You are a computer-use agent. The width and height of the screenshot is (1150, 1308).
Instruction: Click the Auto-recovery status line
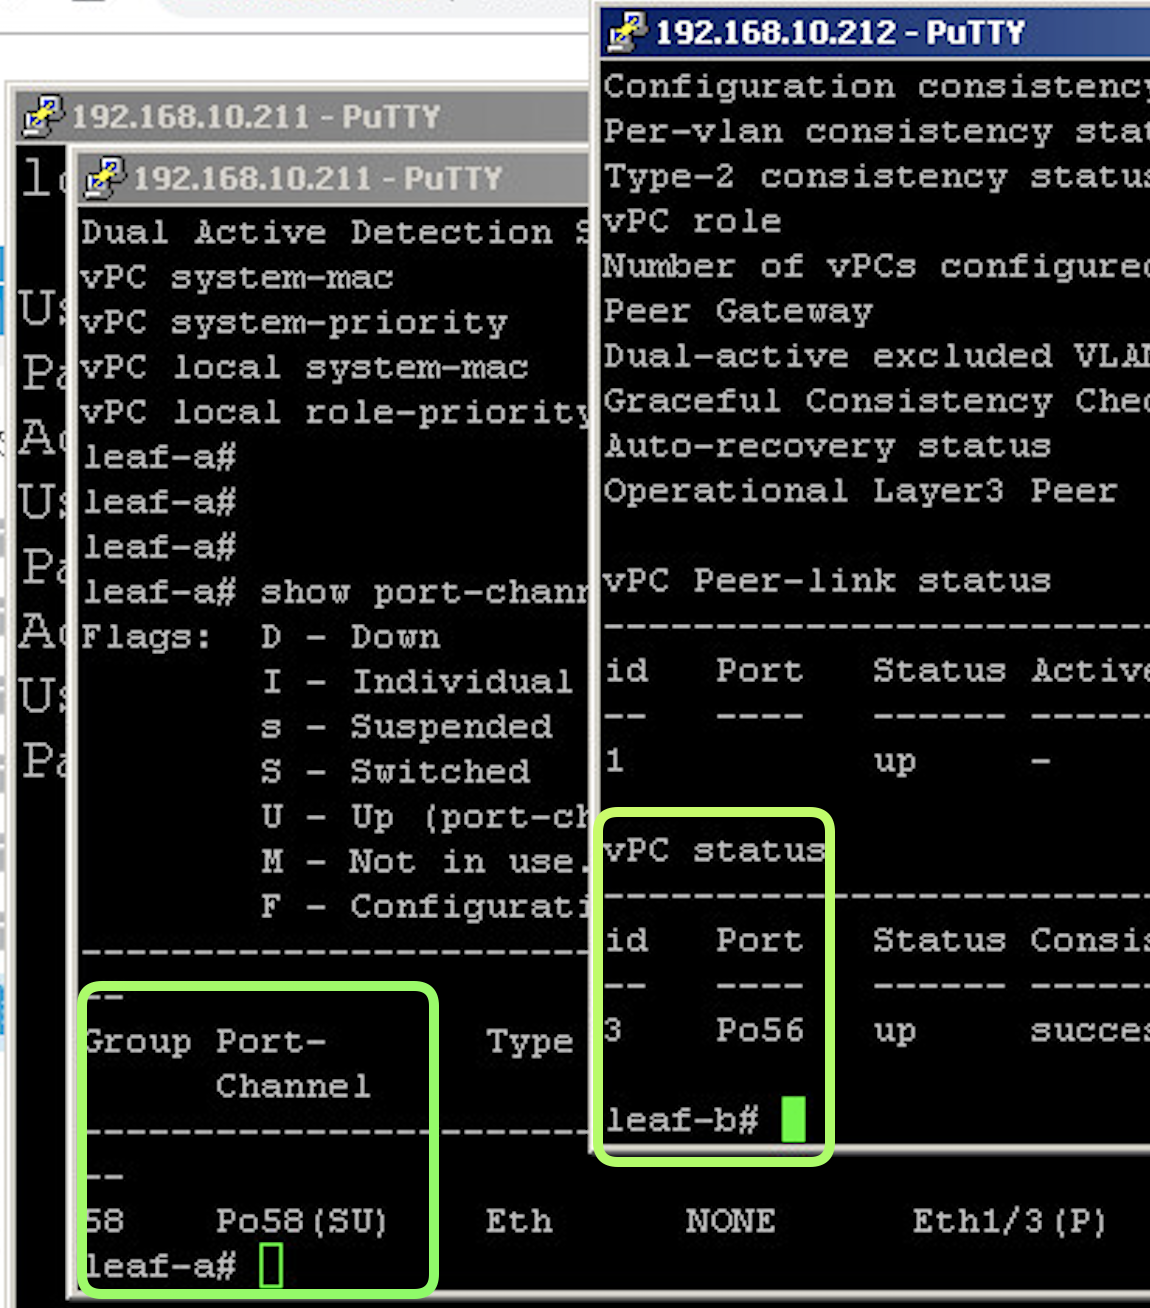tap(826, 446)
